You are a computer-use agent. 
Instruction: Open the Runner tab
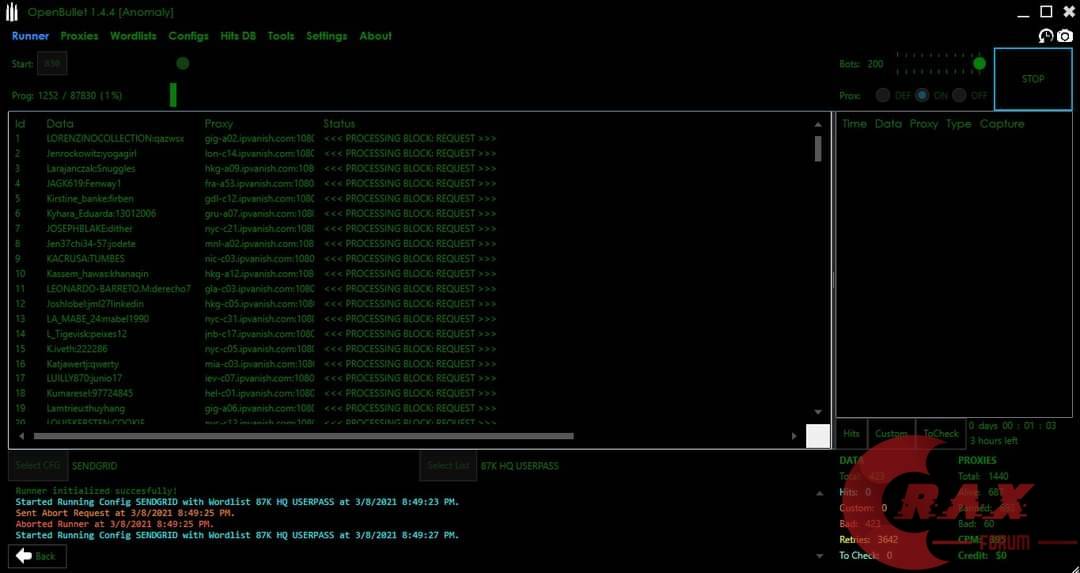pyautogui.click(x=30, y=36)
